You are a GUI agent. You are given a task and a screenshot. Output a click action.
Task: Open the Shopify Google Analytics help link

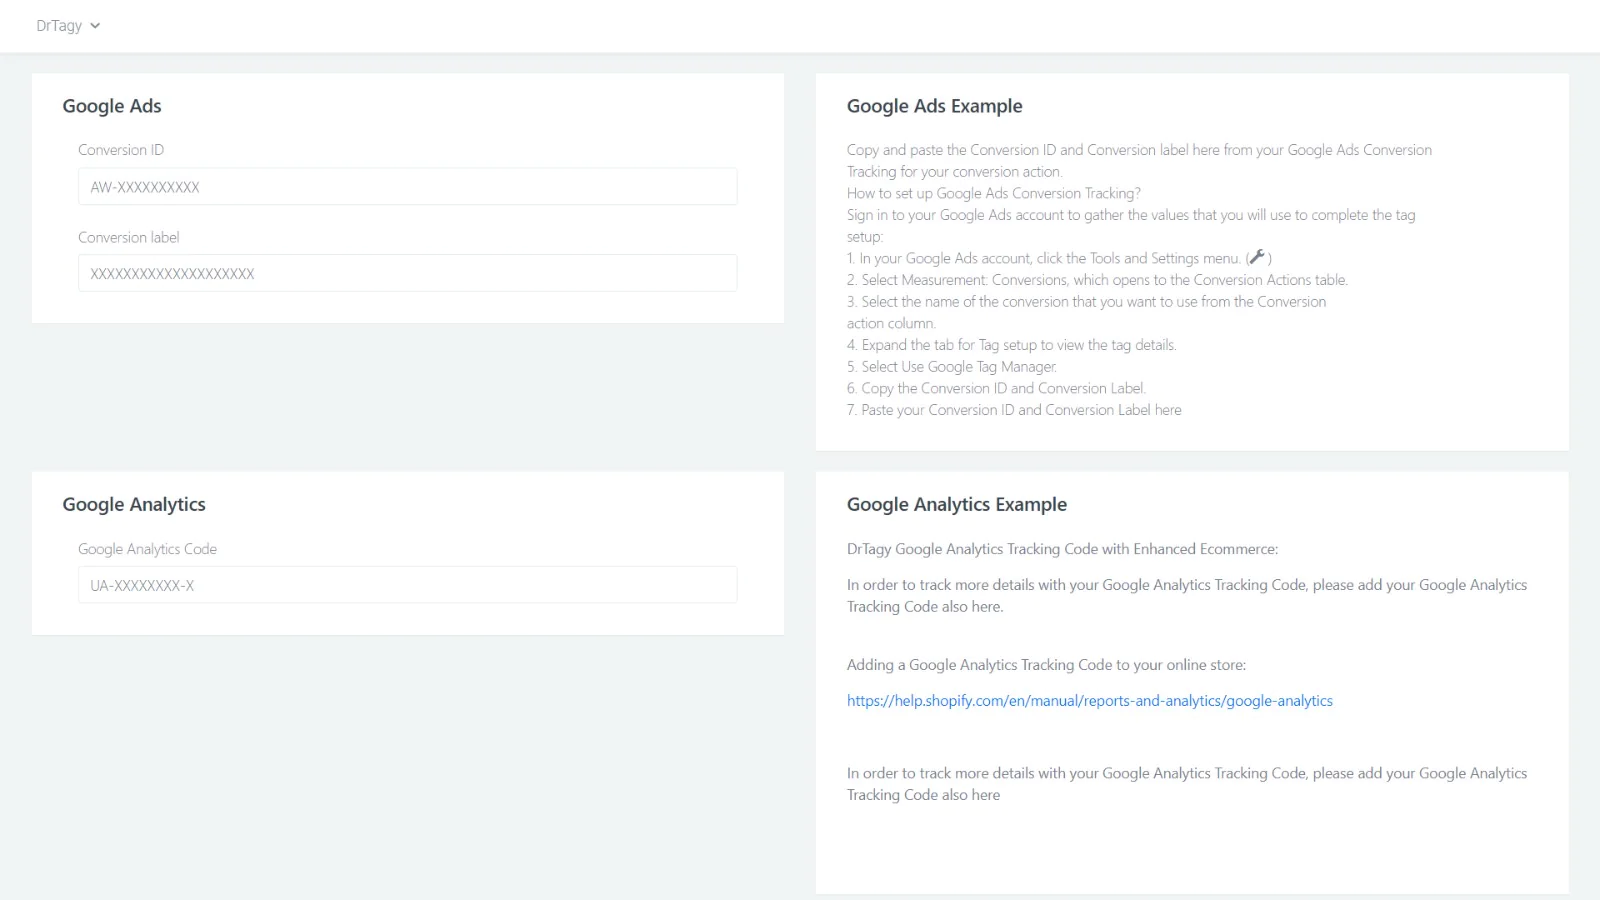point(1089,701)
